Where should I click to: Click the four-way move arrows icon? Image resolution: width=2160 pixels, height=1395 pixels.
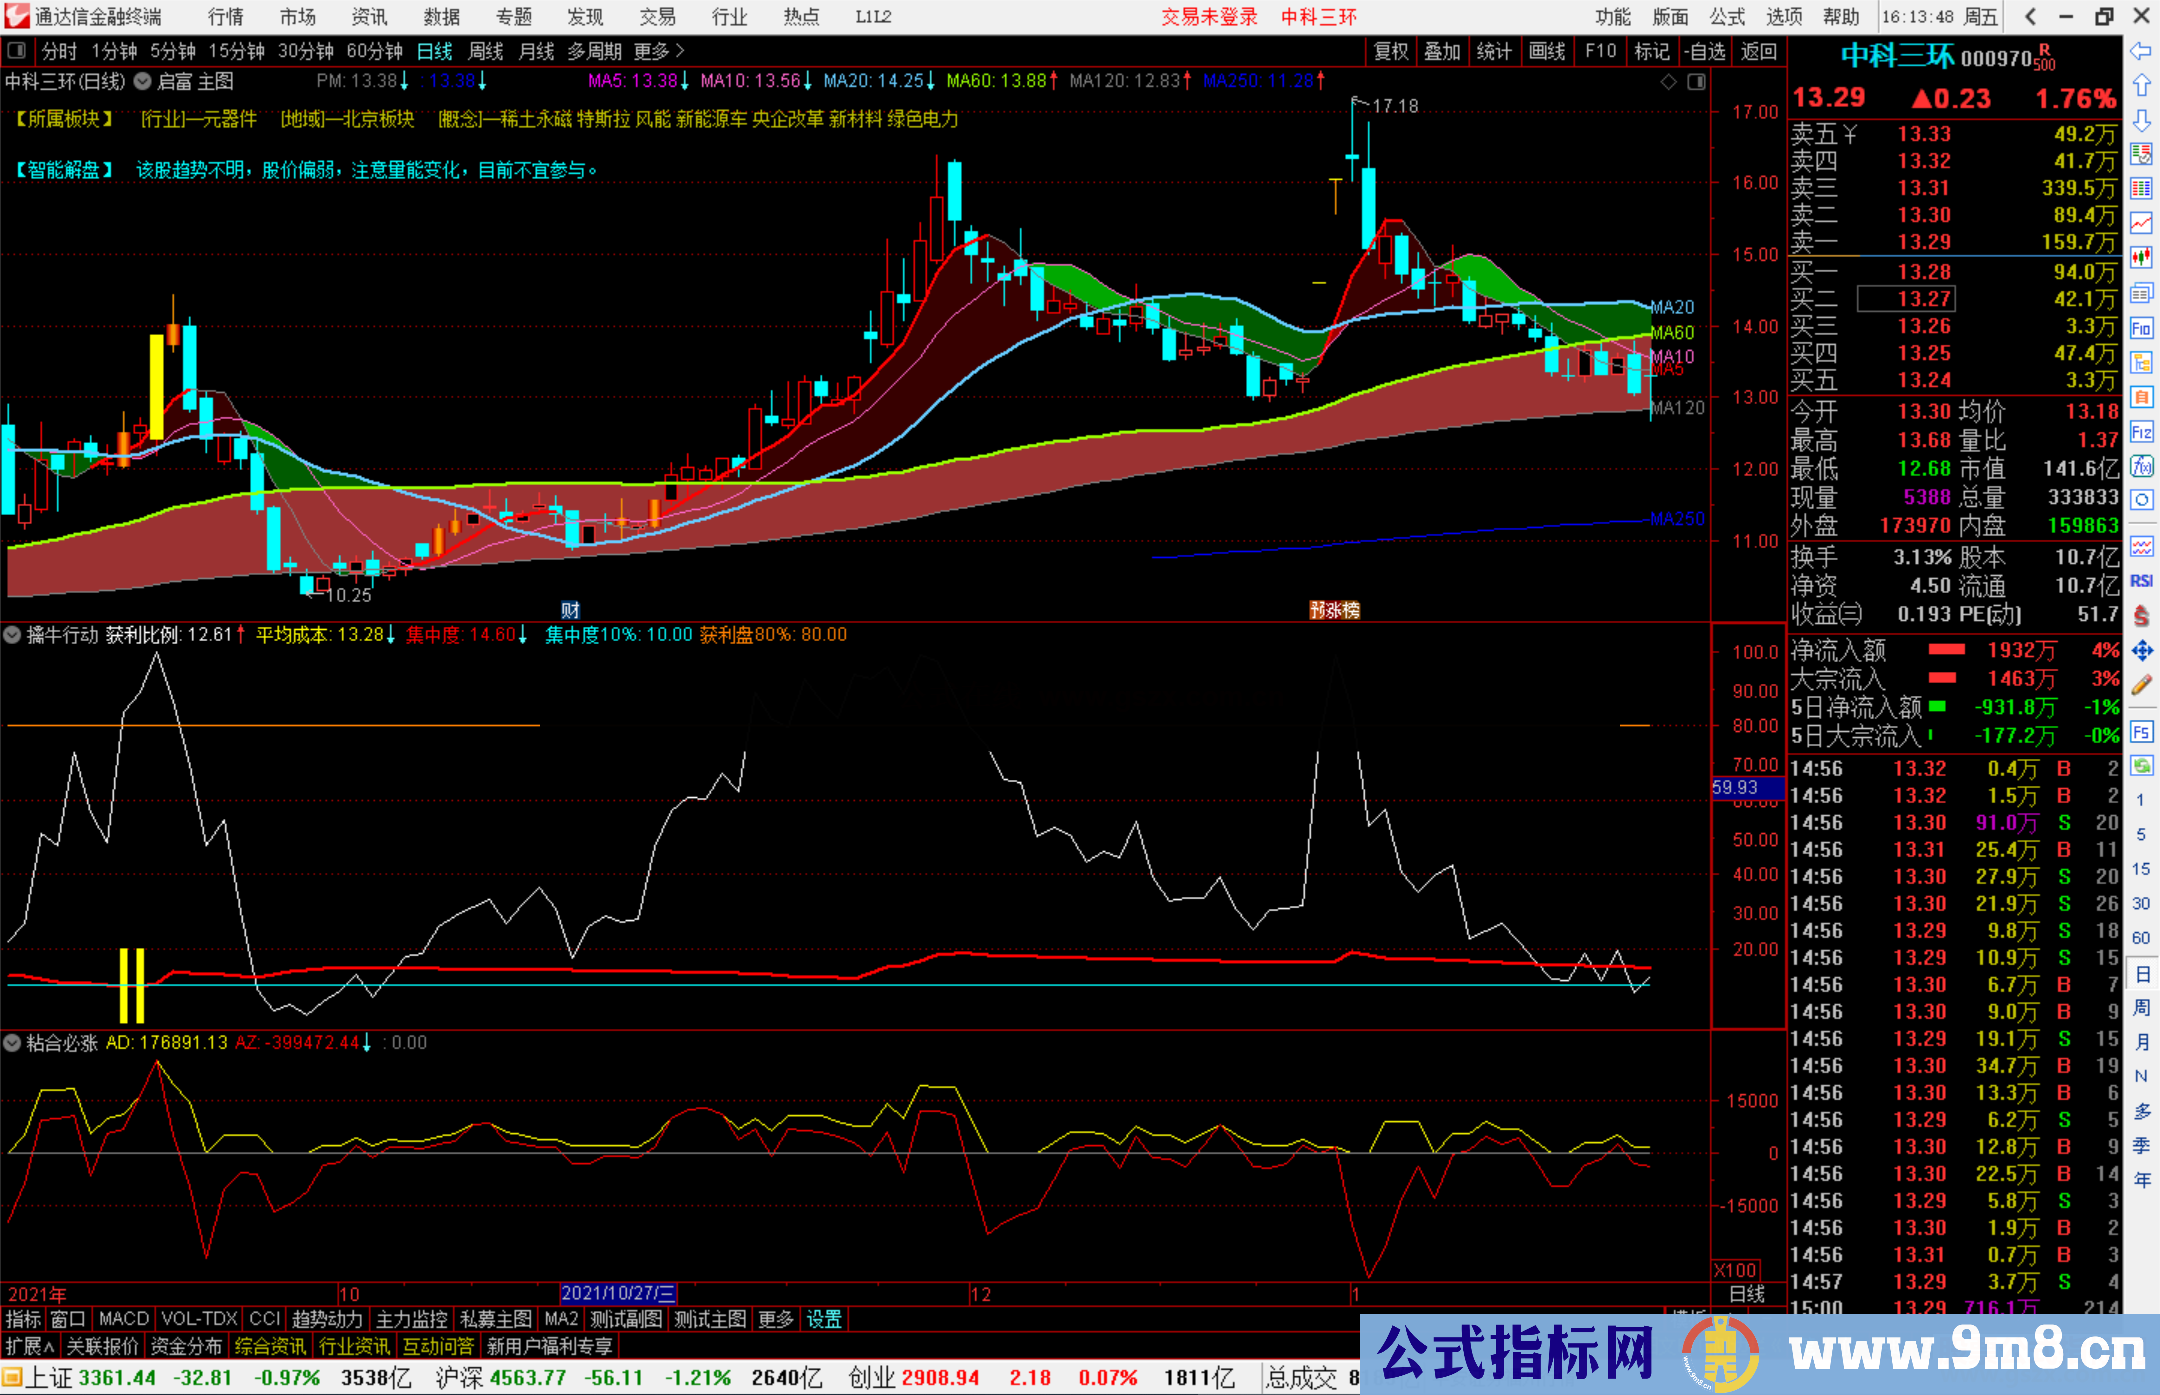point(2141,651)
